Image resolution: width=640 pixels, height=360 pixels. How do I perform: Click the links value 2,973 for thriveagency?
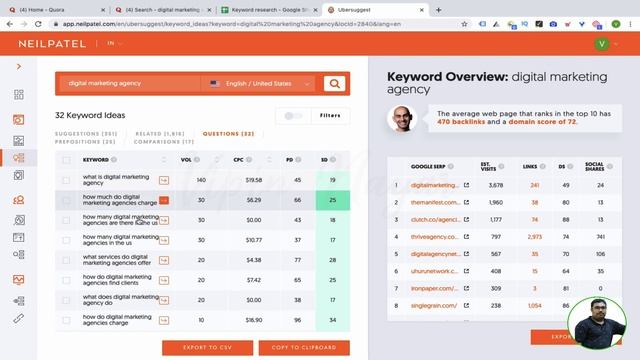pyautogui.click(x=534, y=237)
